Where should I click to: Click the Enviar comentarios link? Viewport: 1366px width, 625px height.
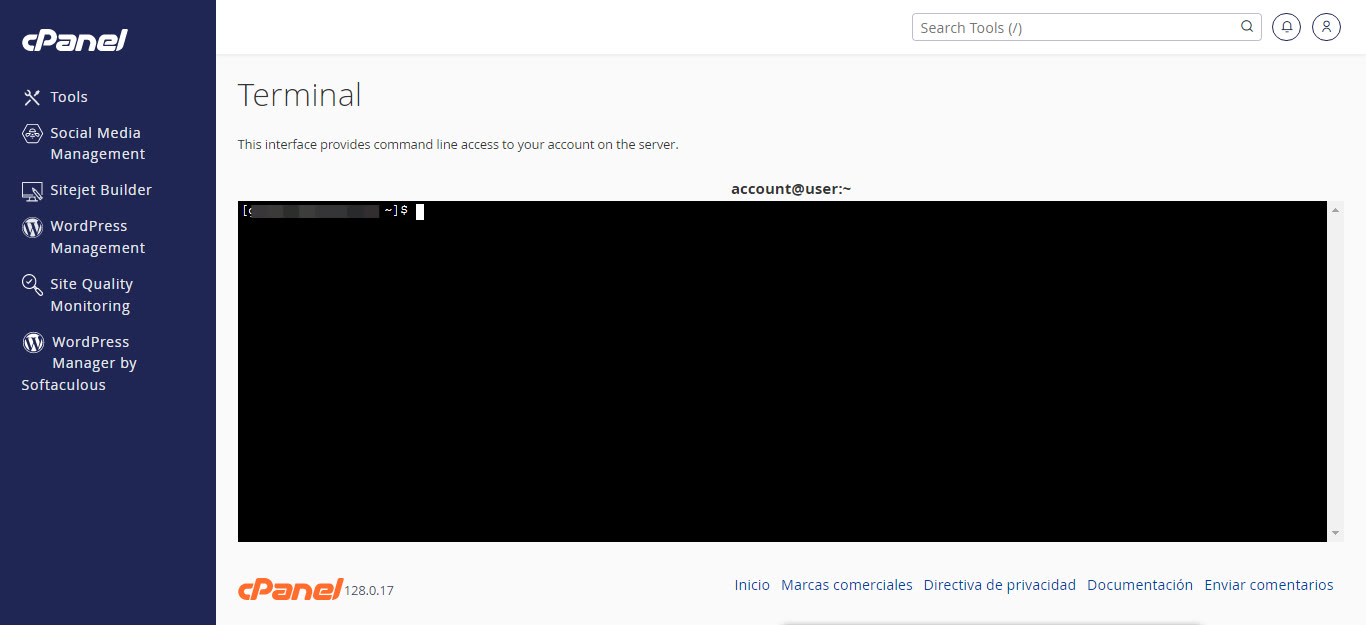[x=1269, y=585]
